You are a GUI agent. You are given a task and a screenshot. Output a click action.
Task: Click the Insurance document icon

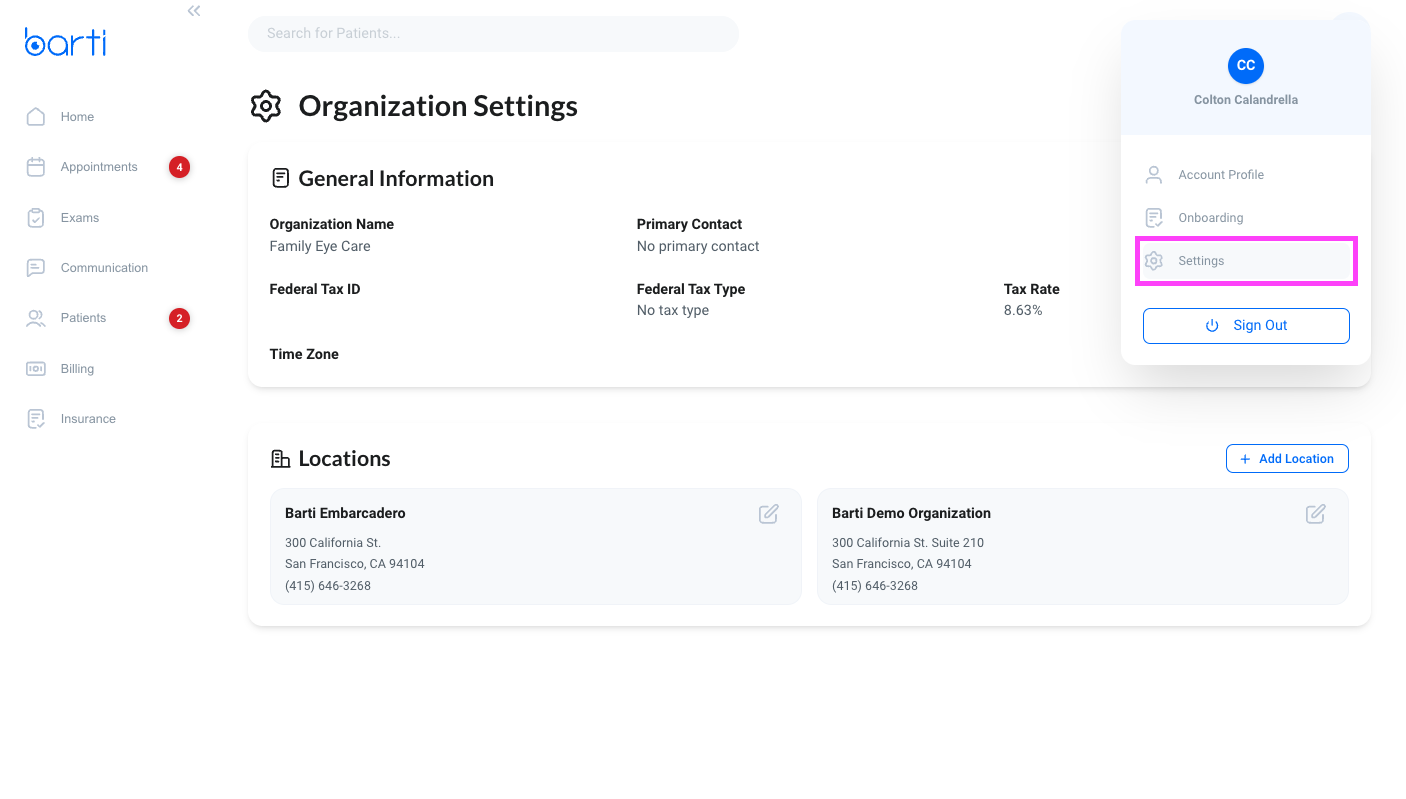tap(36, 419)
